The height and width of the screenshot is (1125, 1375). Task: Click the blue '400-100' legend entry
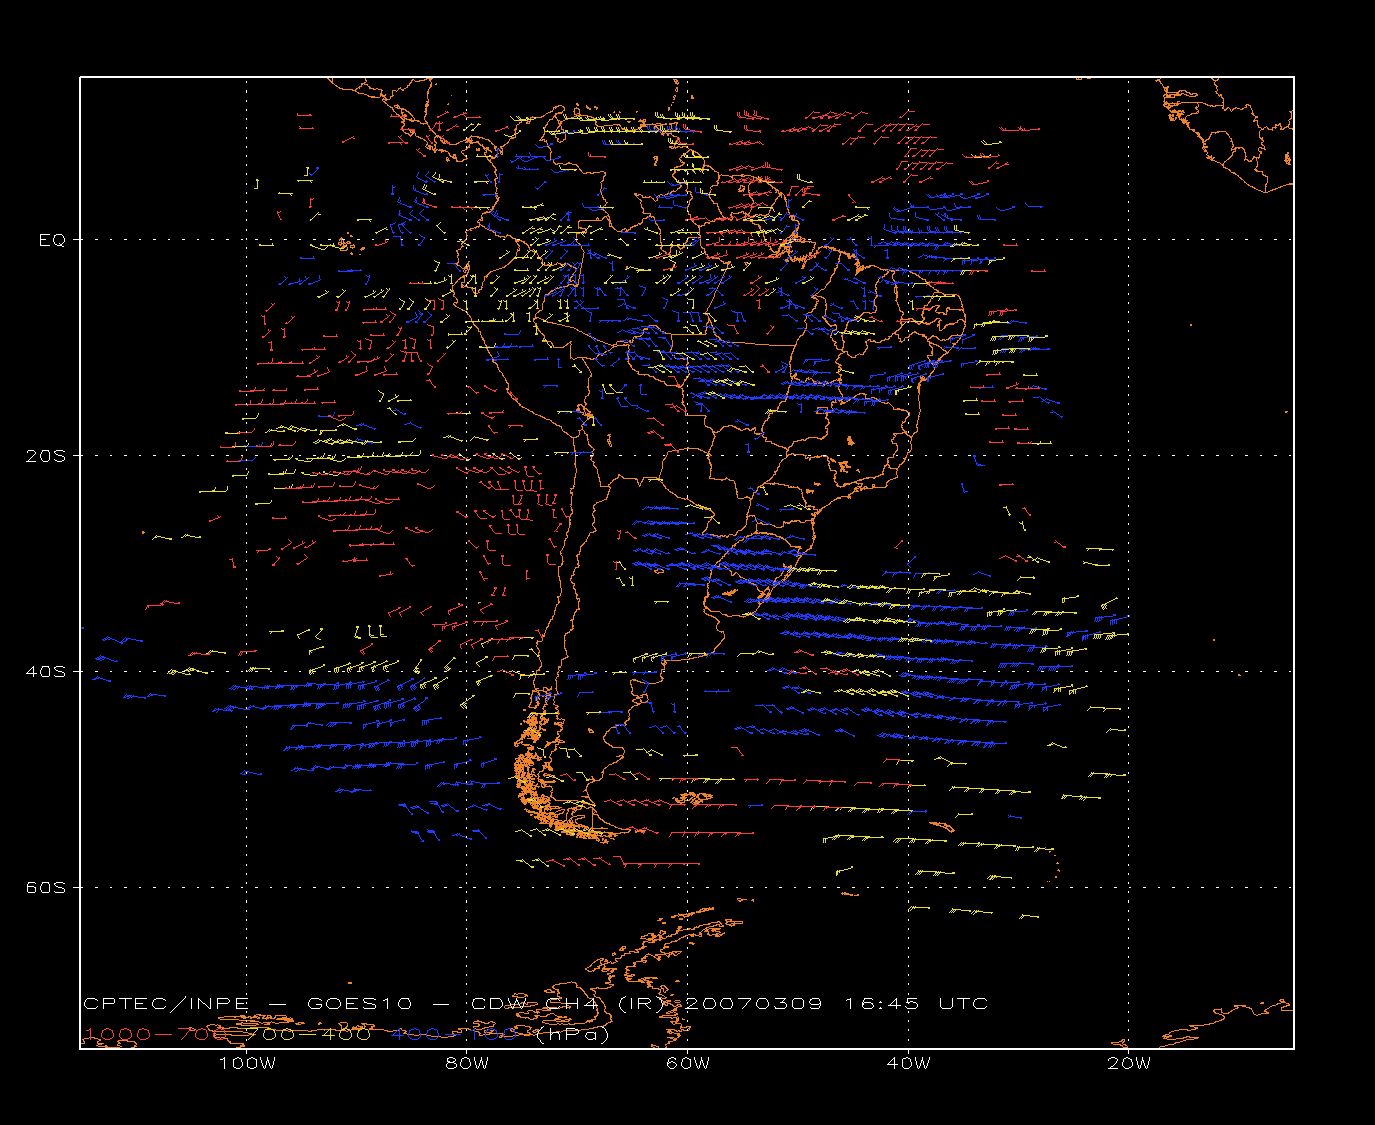tap(455, 1034)
